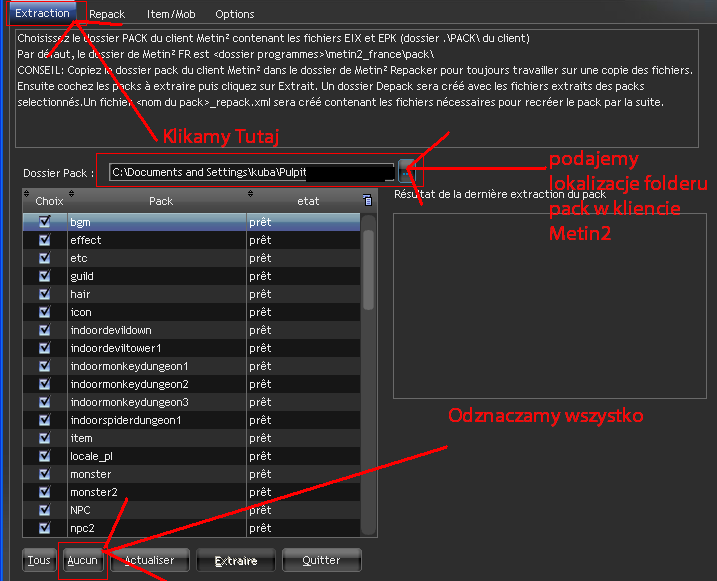This screenshot has height=581, width=717.
Task: Select the effect pack name
Action: 86,240
